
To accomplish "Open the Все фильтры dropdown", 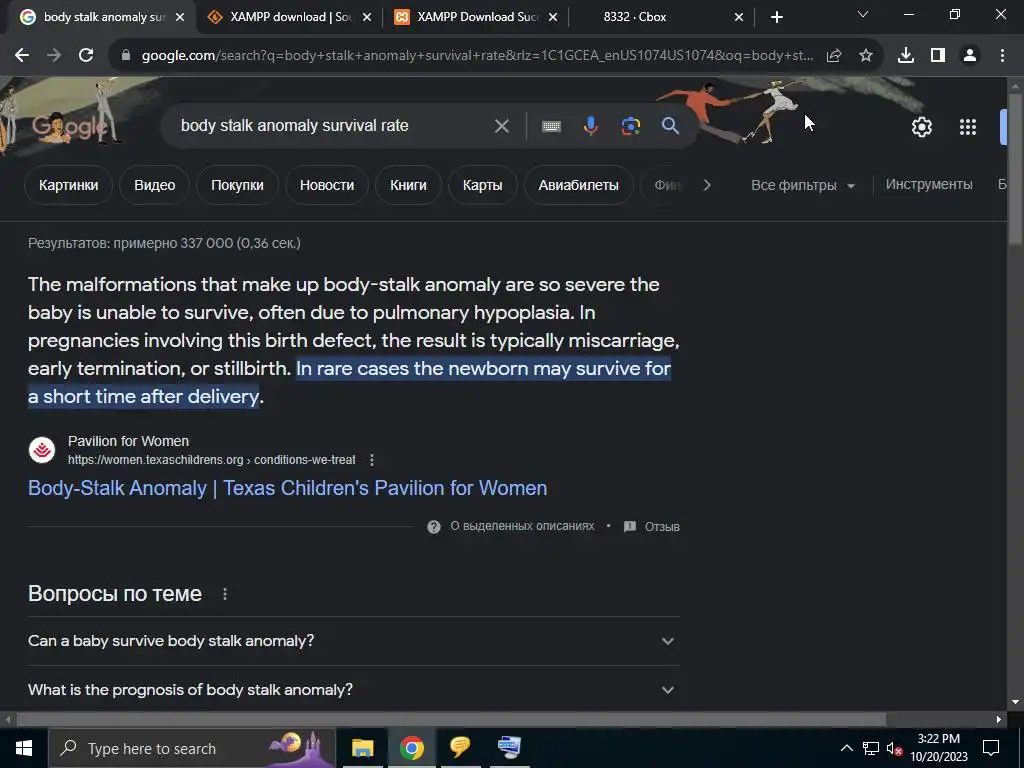I will [x=803, y=185].
